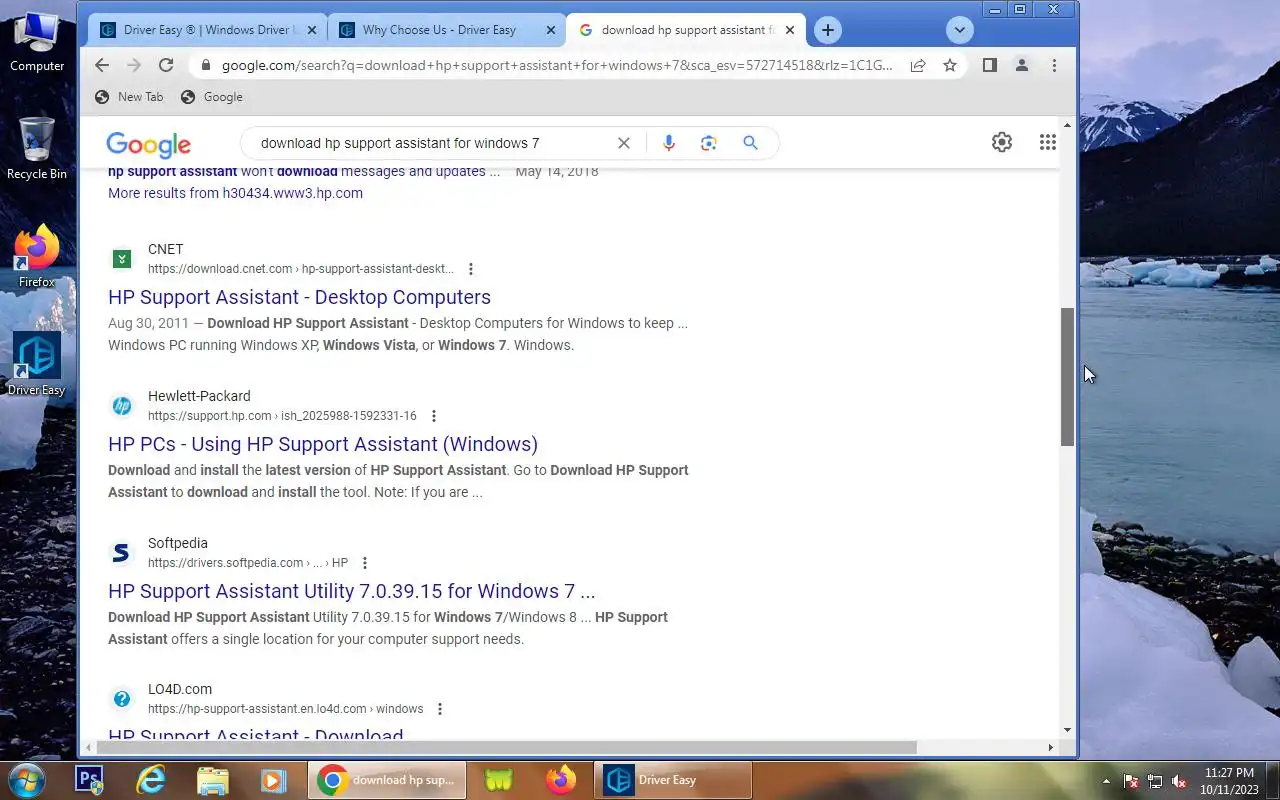Clear the Google search query
1280x800 pixels.
[x=623, y=143]
